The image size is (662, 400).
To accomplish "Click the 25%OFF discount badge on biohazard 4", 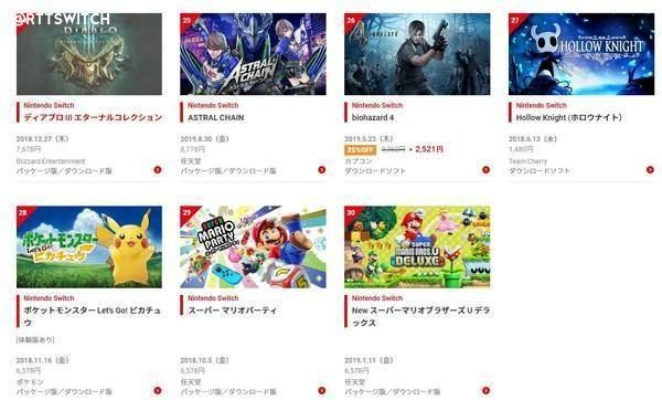I will coord(360,150).
